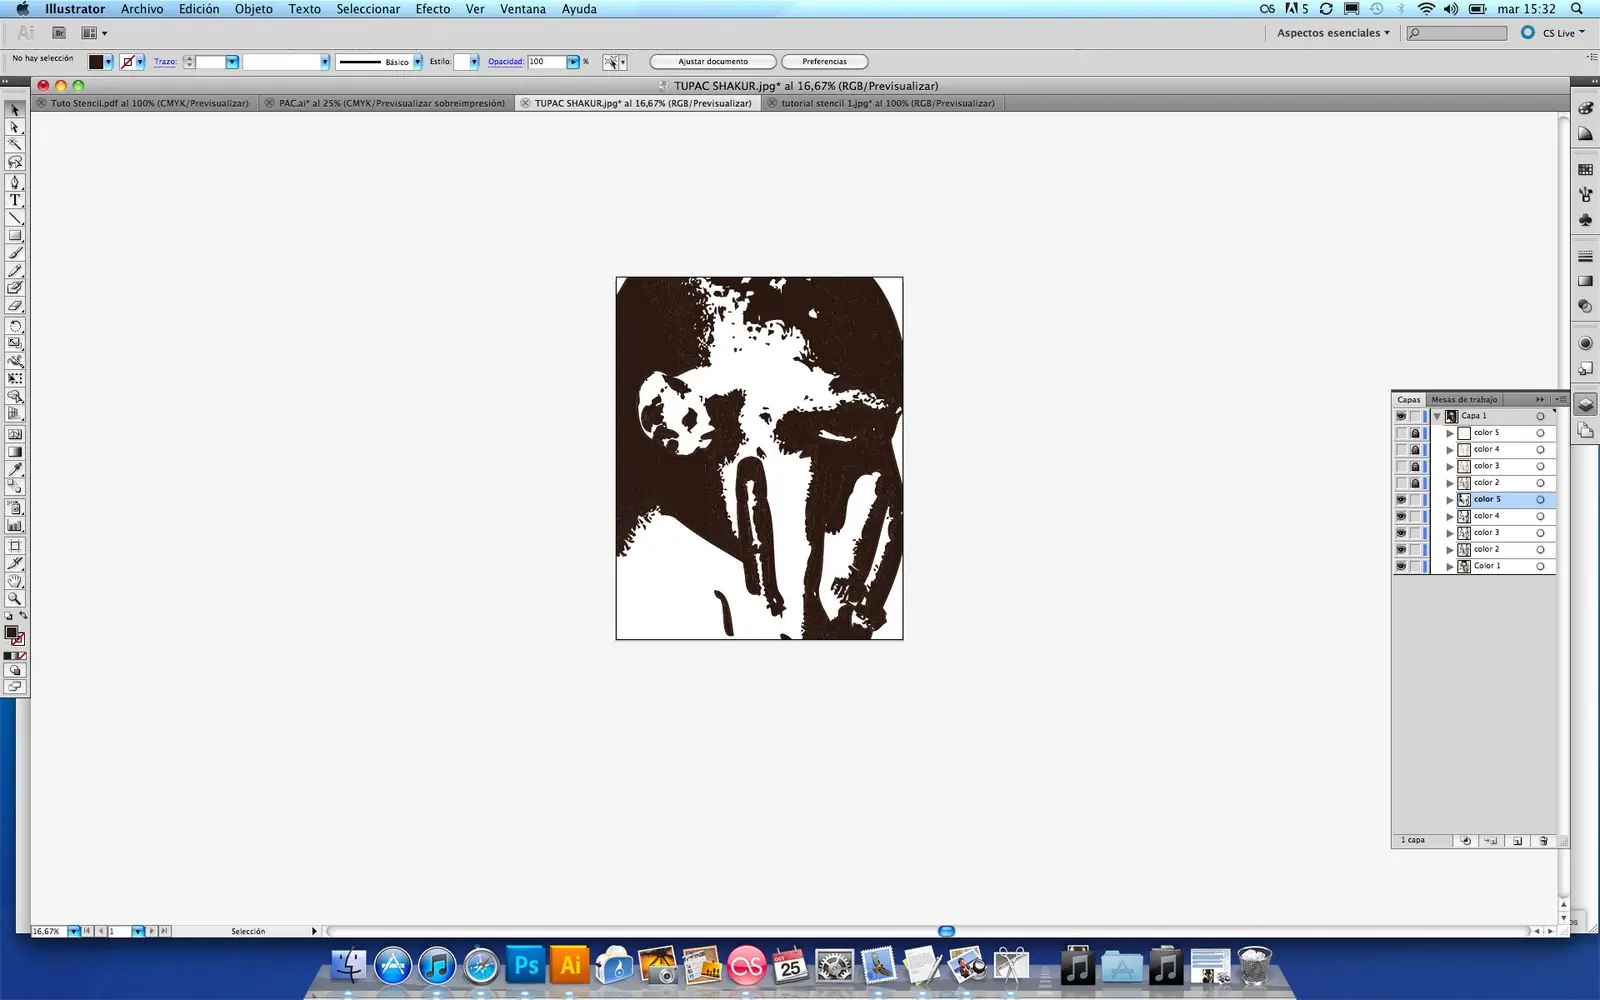Image resolution: width=1600 pixels, height=1000 pixels.
Task: Select the Magic Wand tool
Action: [x=15, y=144]
